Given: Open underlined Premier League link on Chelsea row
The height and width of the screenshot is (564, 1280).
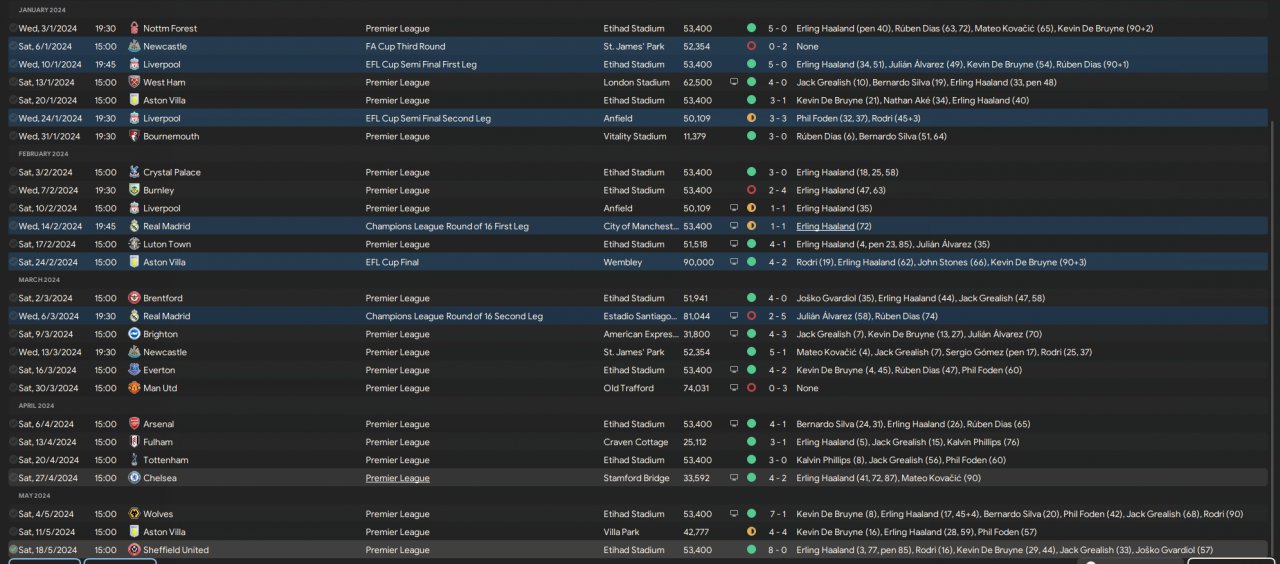Looking at the screenshot, I should 397,478.
